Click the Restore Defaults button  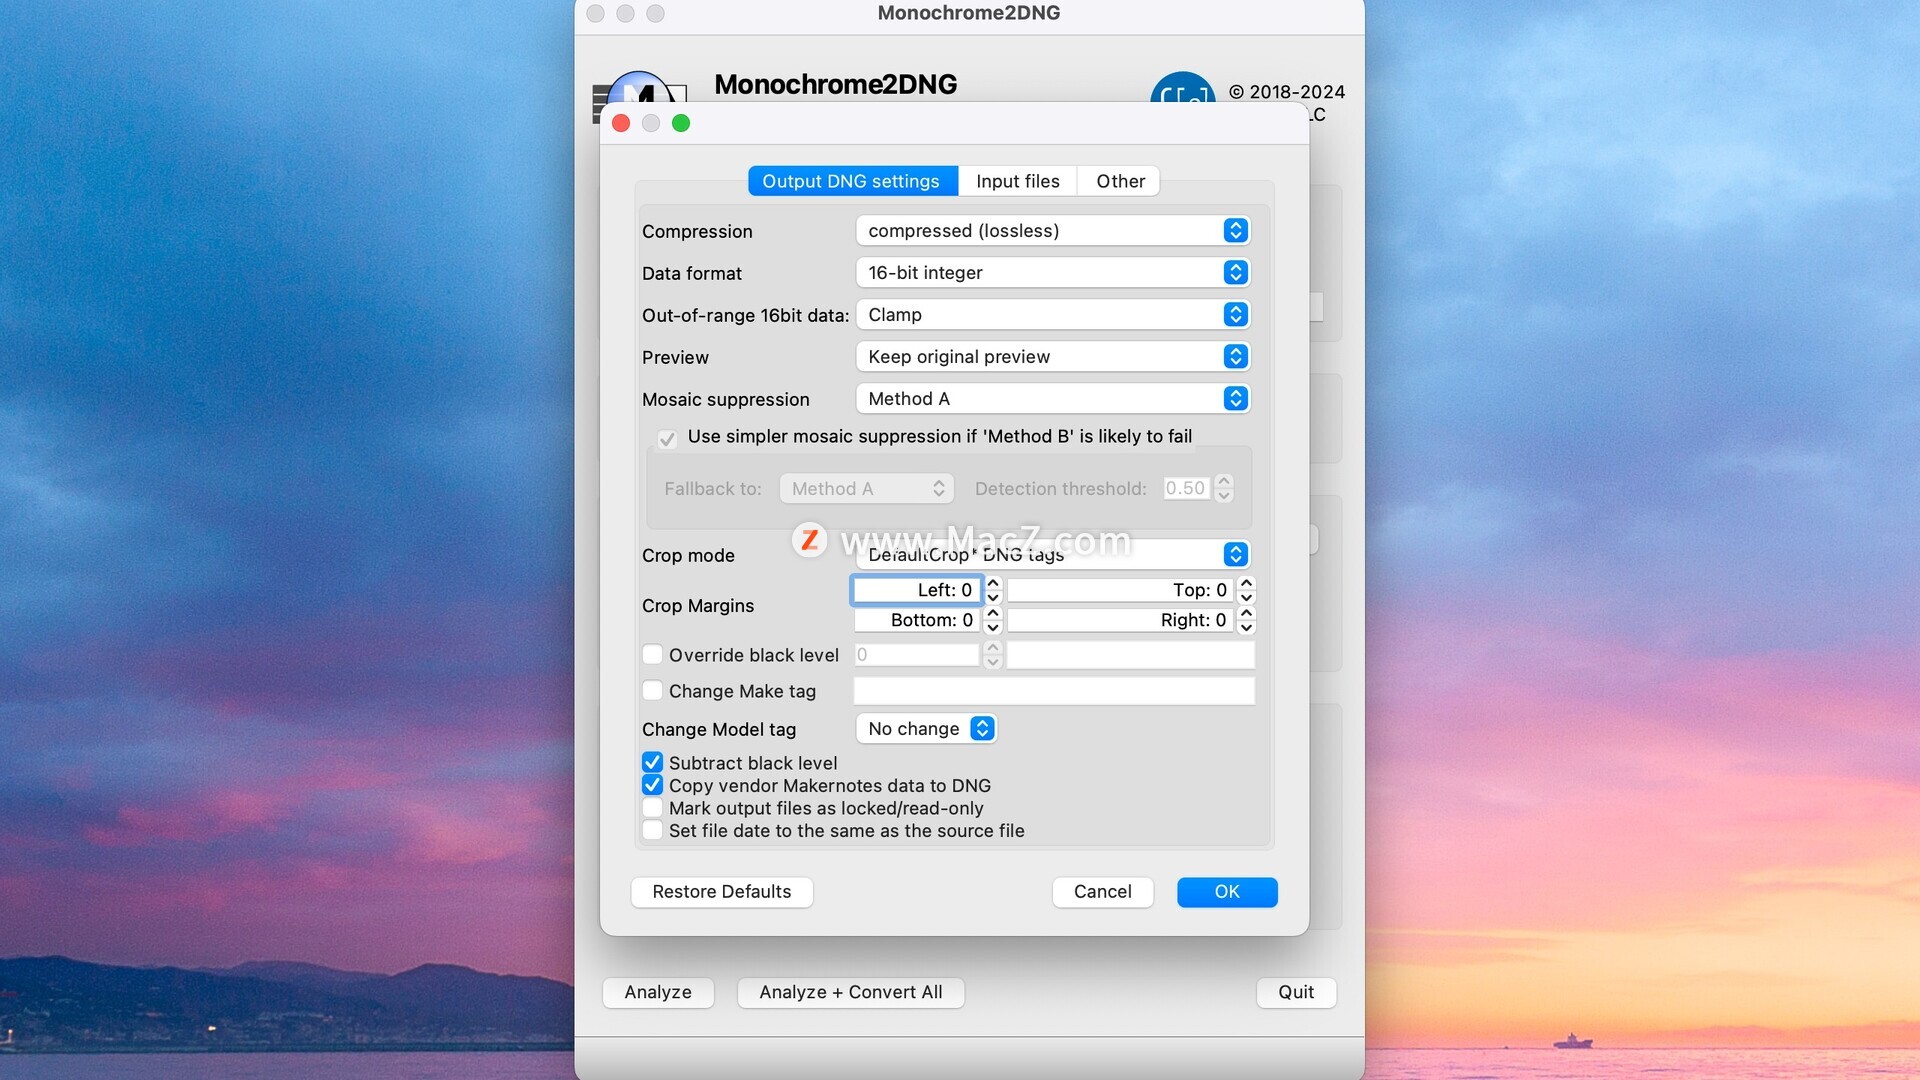coord(722,892)
